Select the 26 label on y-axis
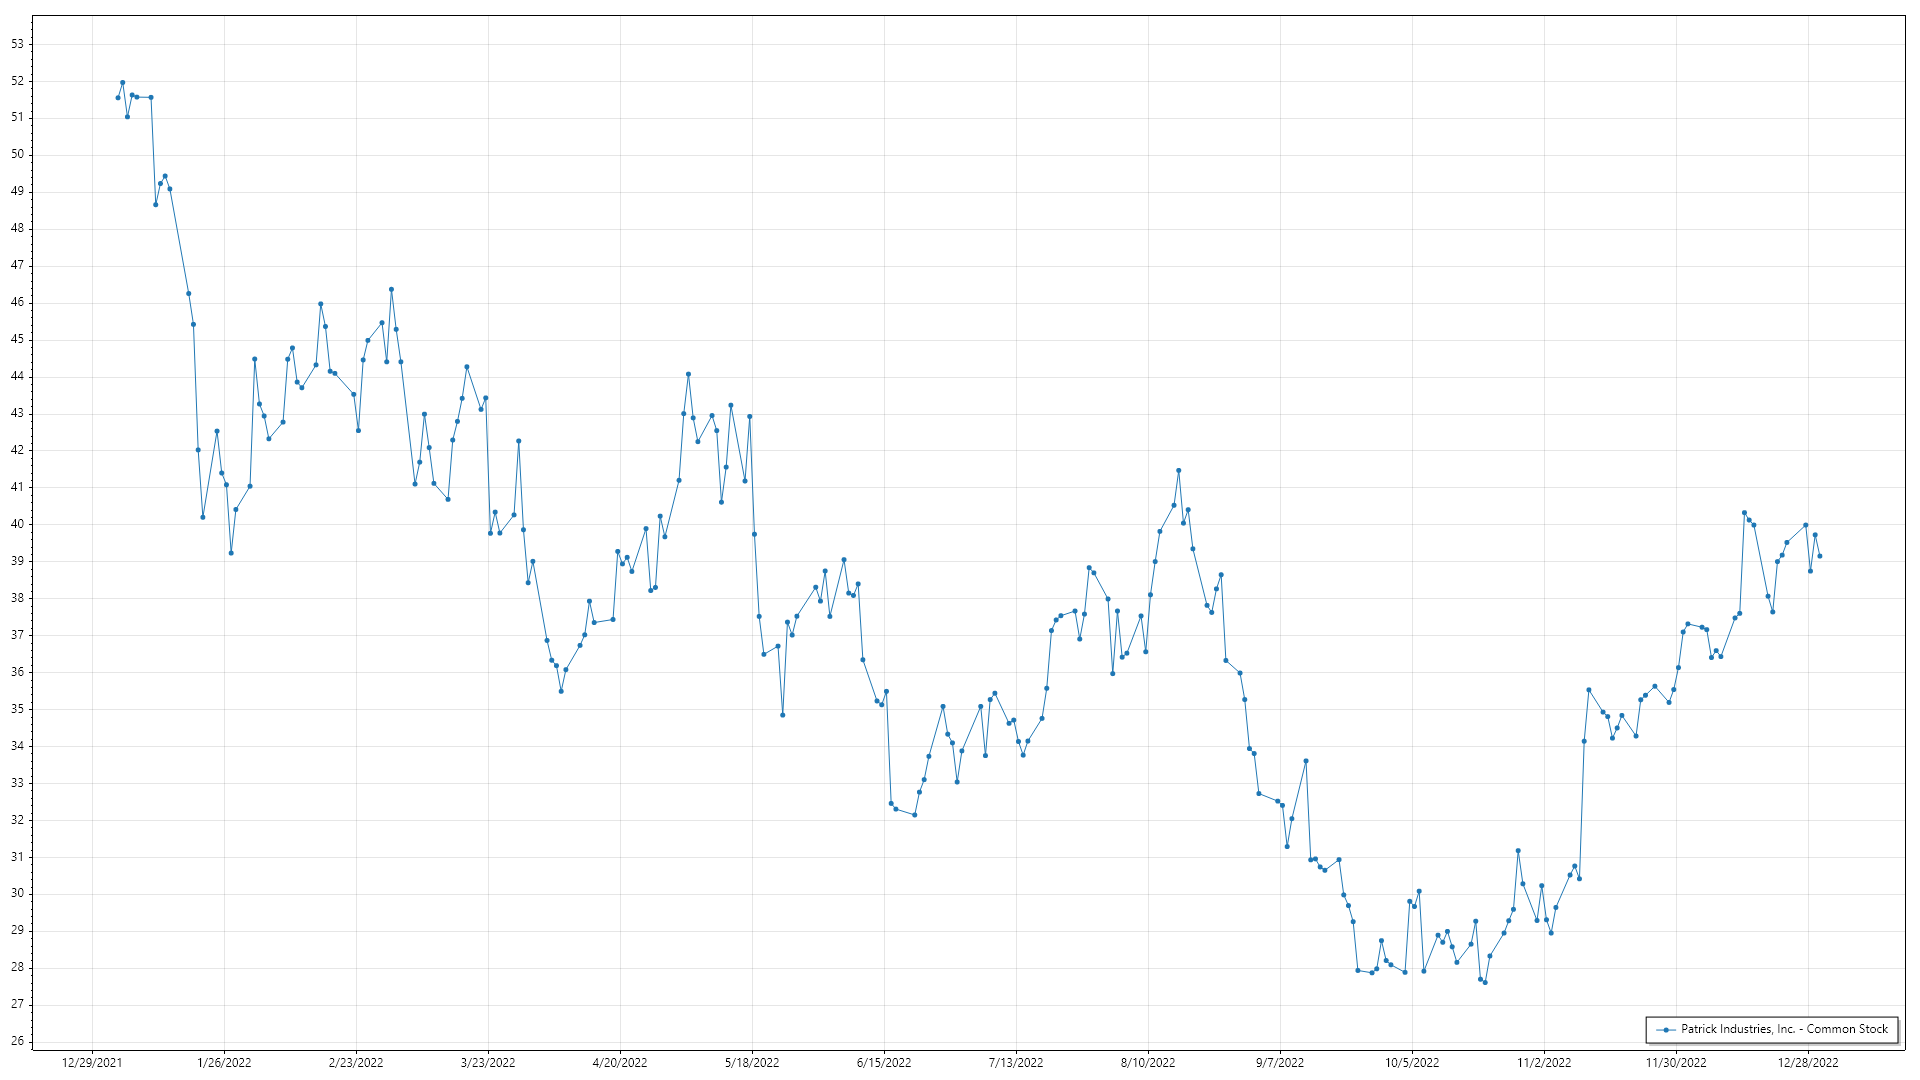The image size is (1920, 1080). click(18, 1041)
